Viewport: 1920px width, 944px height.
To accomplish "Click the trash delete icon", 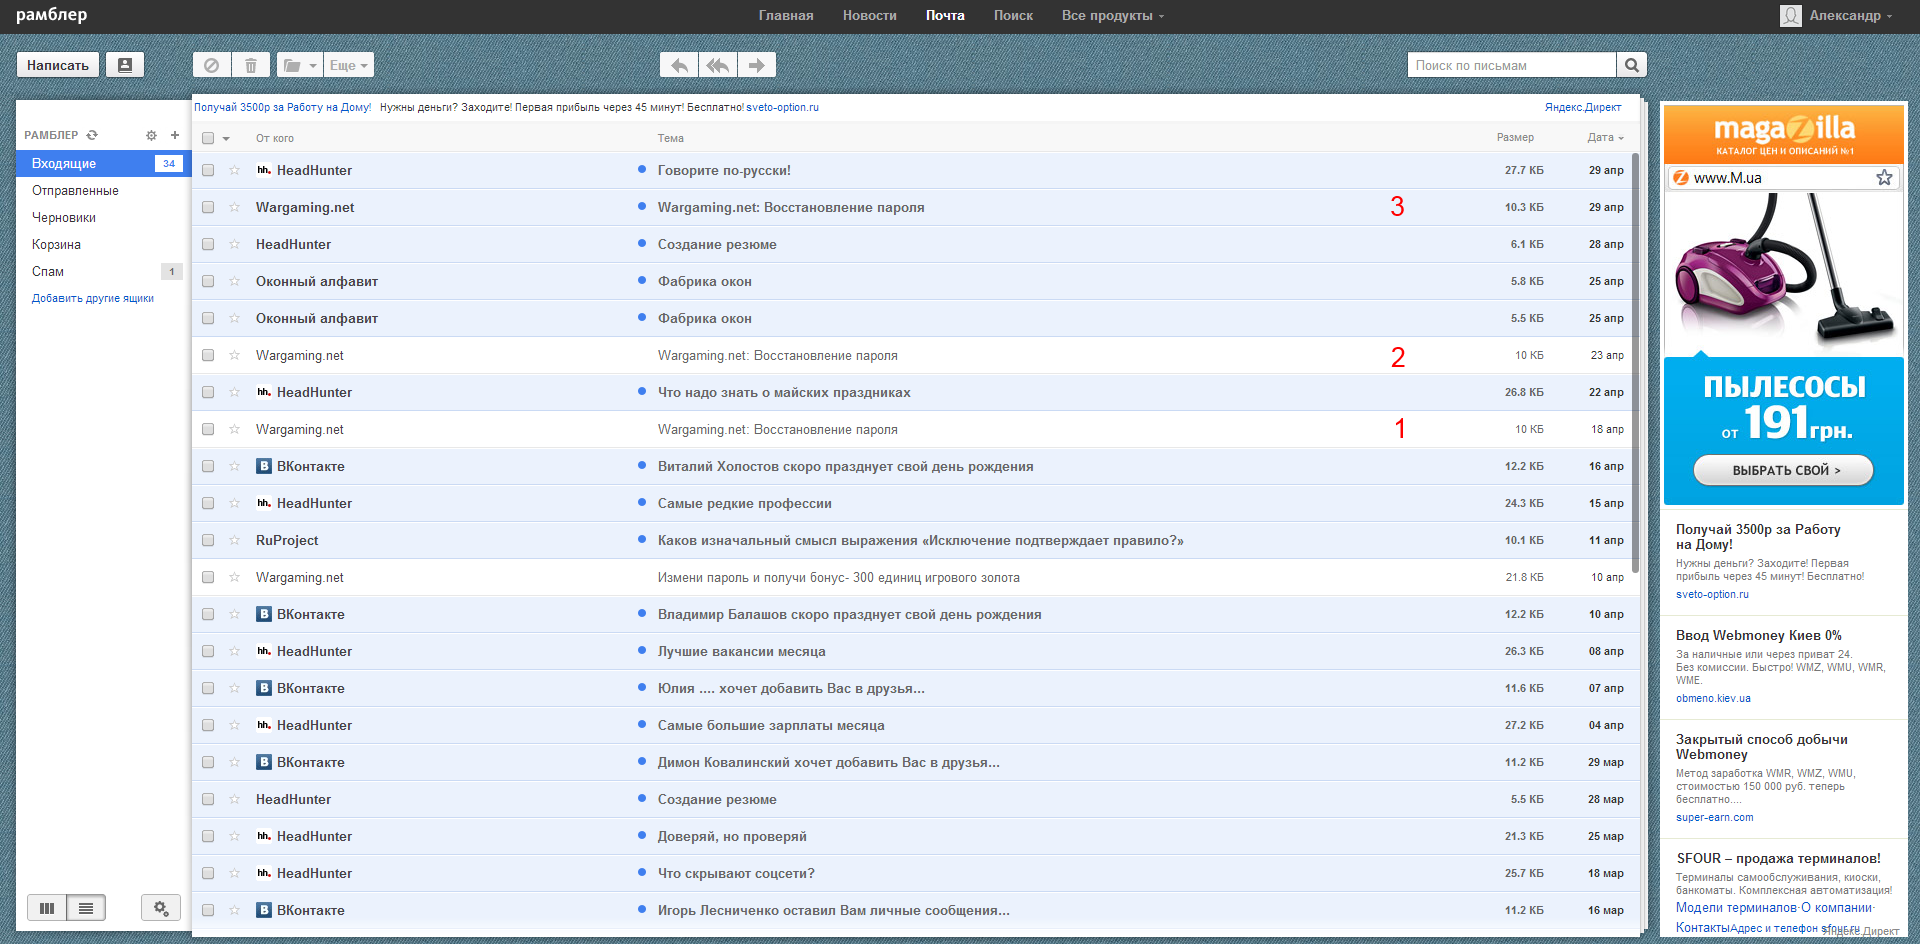I will [251, 65].
